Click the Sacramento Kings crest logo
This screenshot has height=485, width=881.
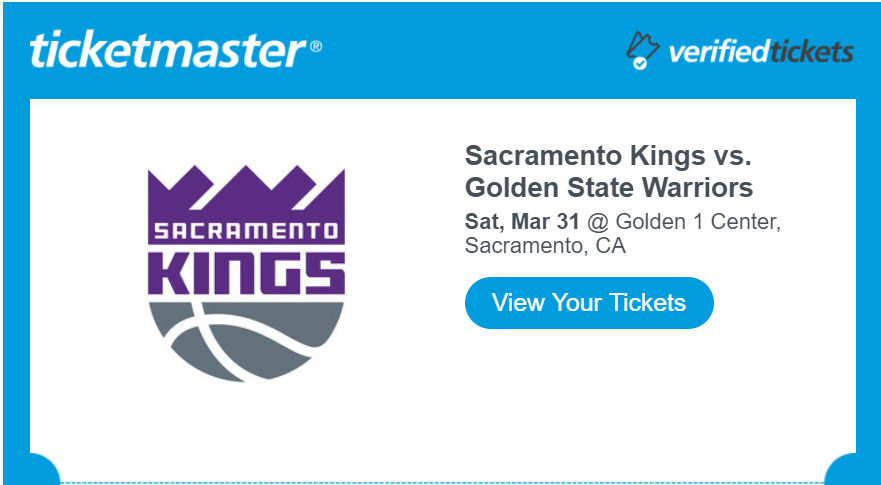[246, 274]
